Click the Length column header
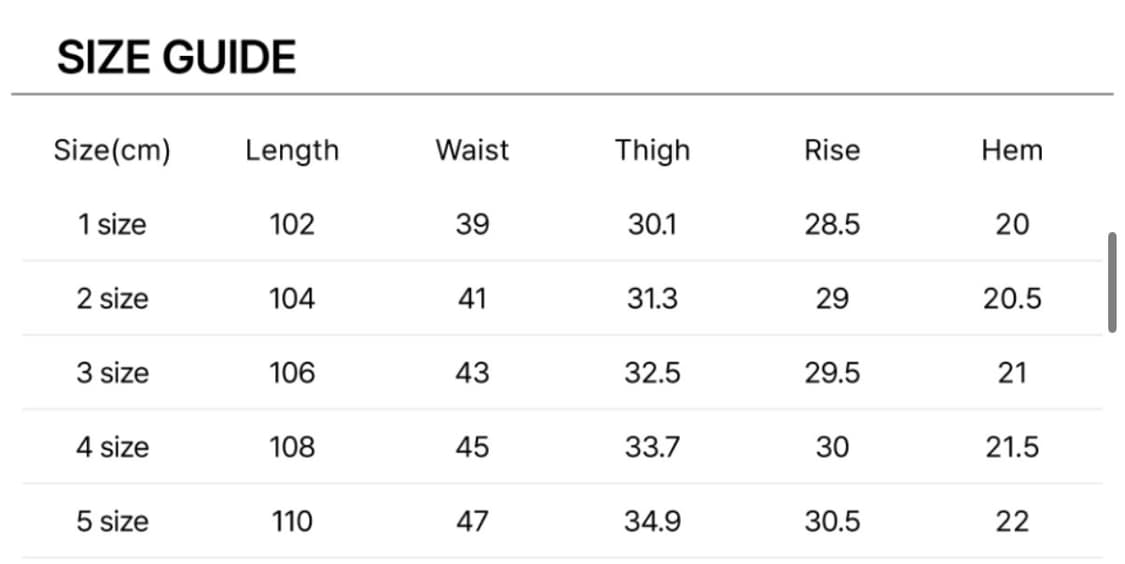This screenshot has height=564, width=1125. [x=292, y=151]
